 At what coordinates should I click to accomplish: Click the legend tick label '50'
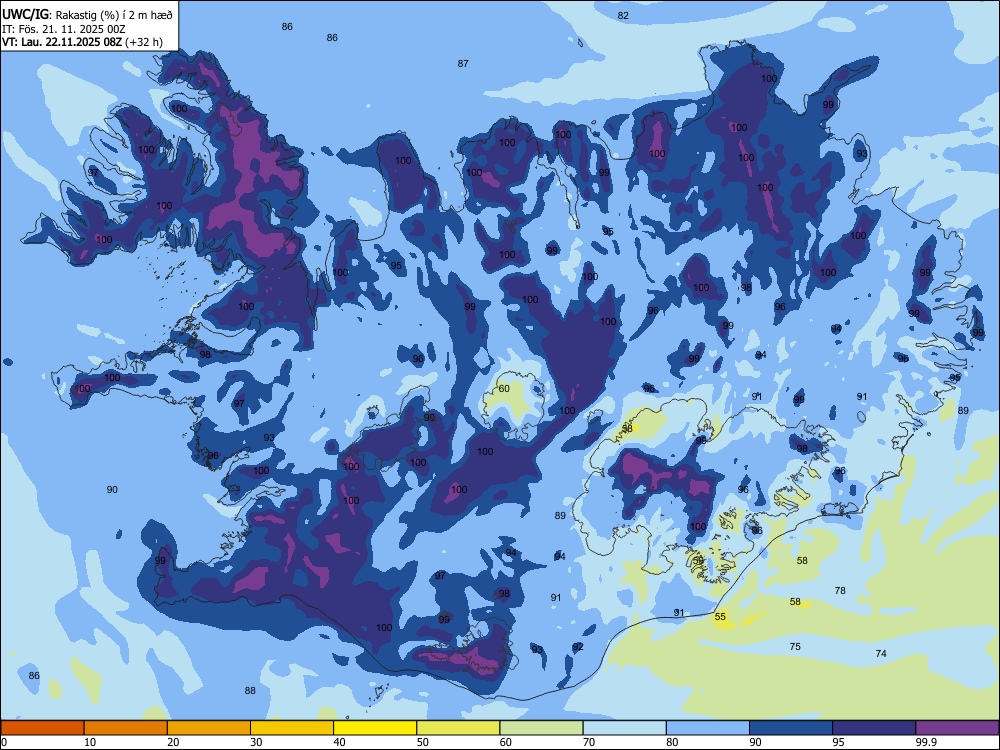point(423,742)
